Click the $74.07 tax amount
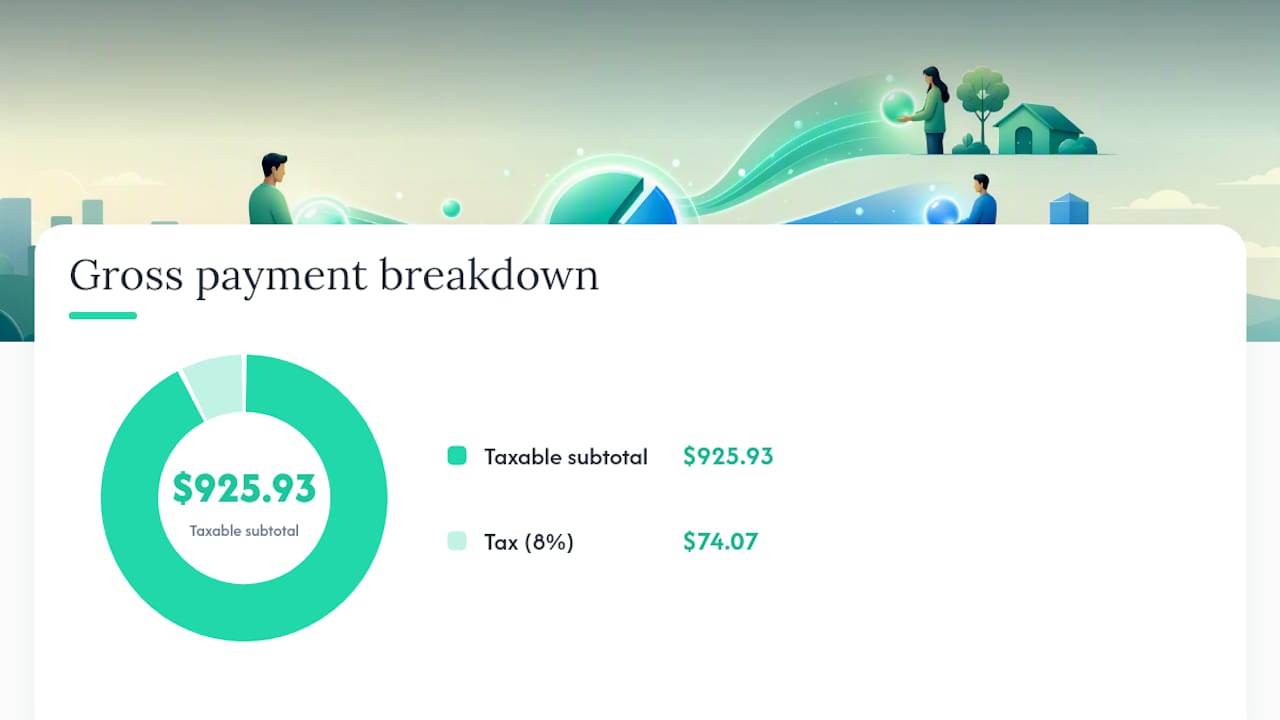The image size is (1280, 720). (x=720, y=542)
